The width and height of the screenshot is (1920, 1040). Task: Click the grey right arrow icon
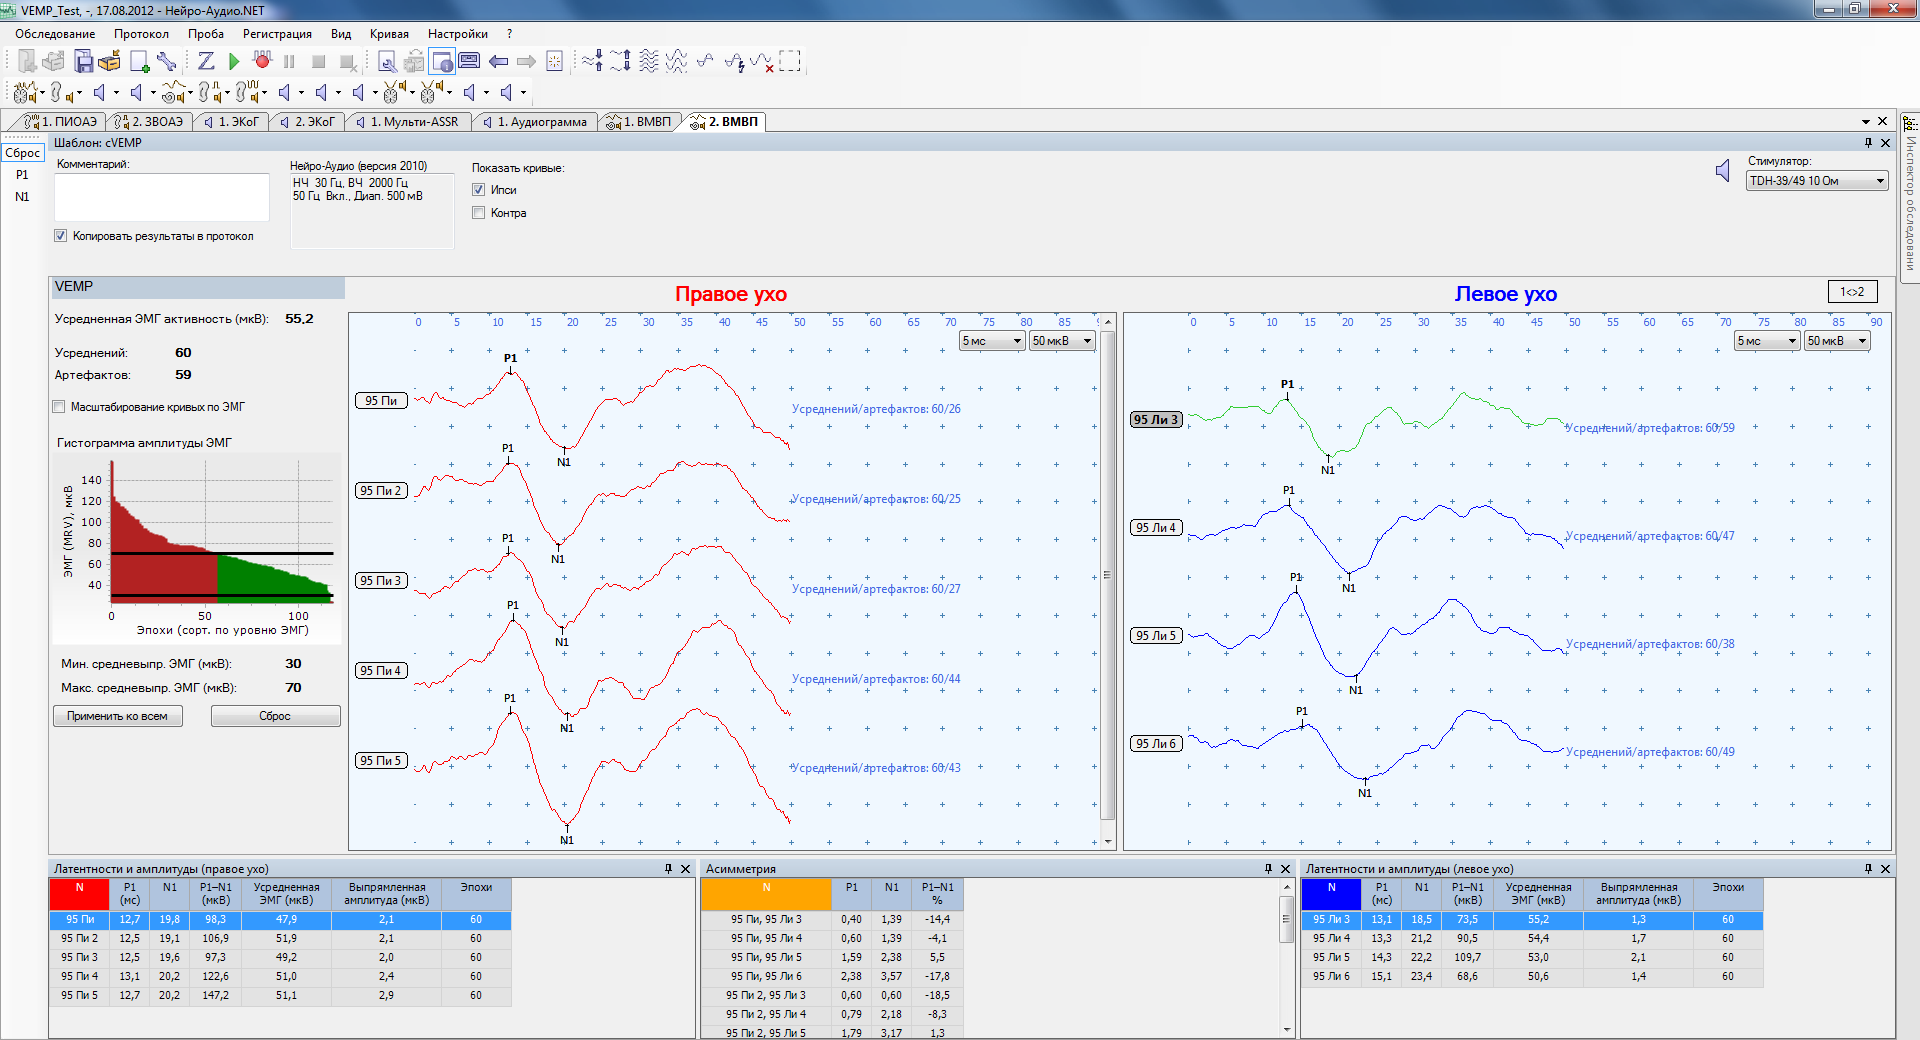click(x=526, y=62)
